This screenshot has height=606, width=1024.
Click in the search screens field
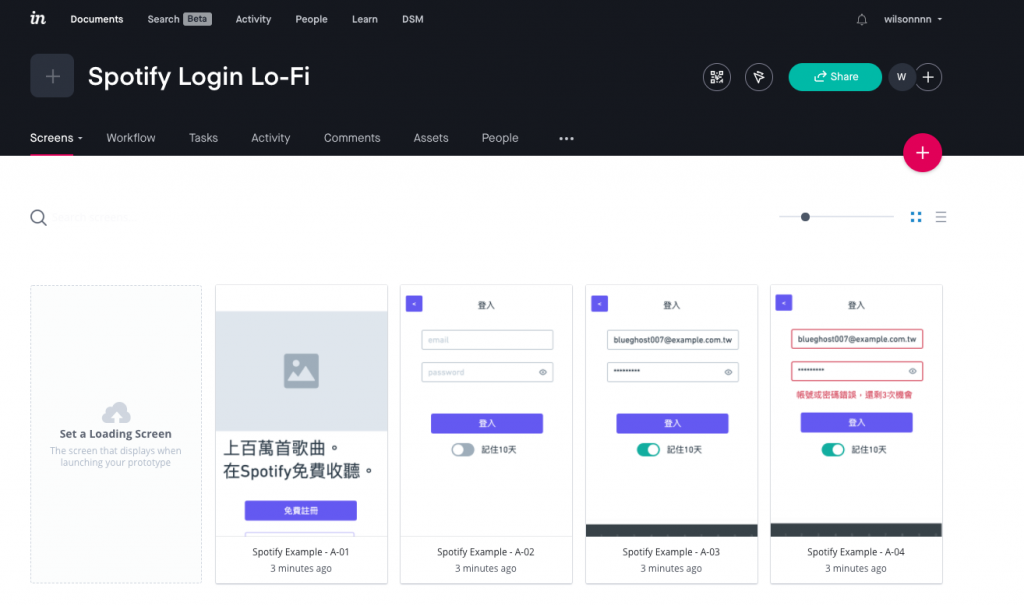click(91, 217)
